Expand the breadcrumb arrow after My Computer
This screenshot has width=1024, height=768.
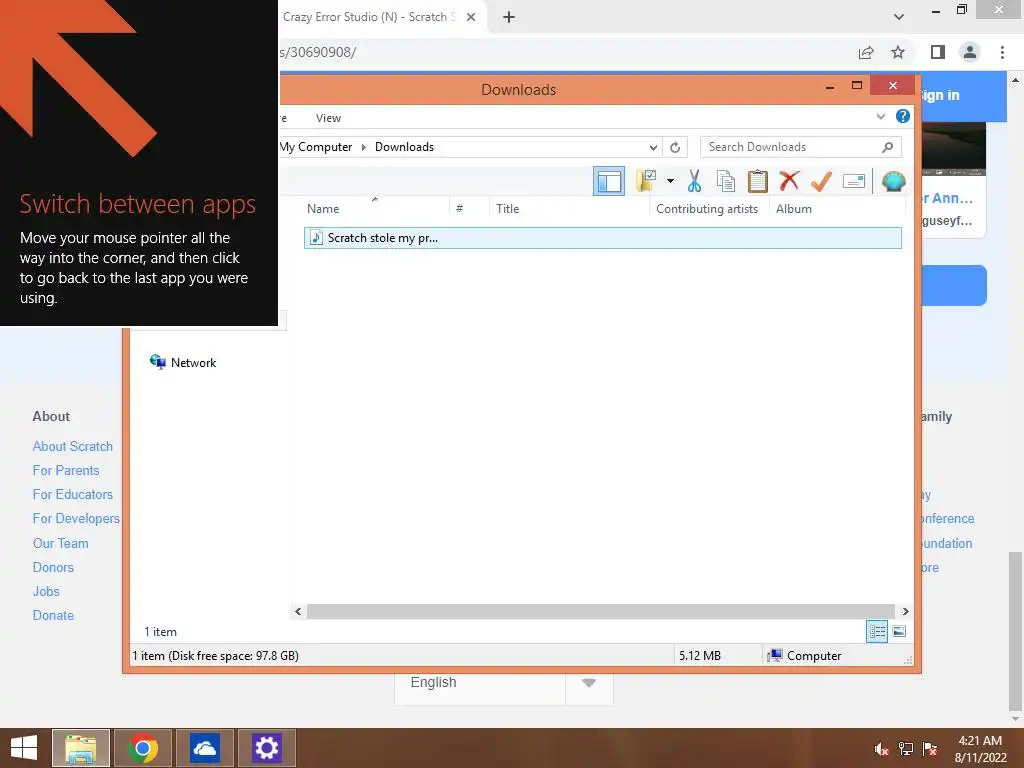(364, 147)
